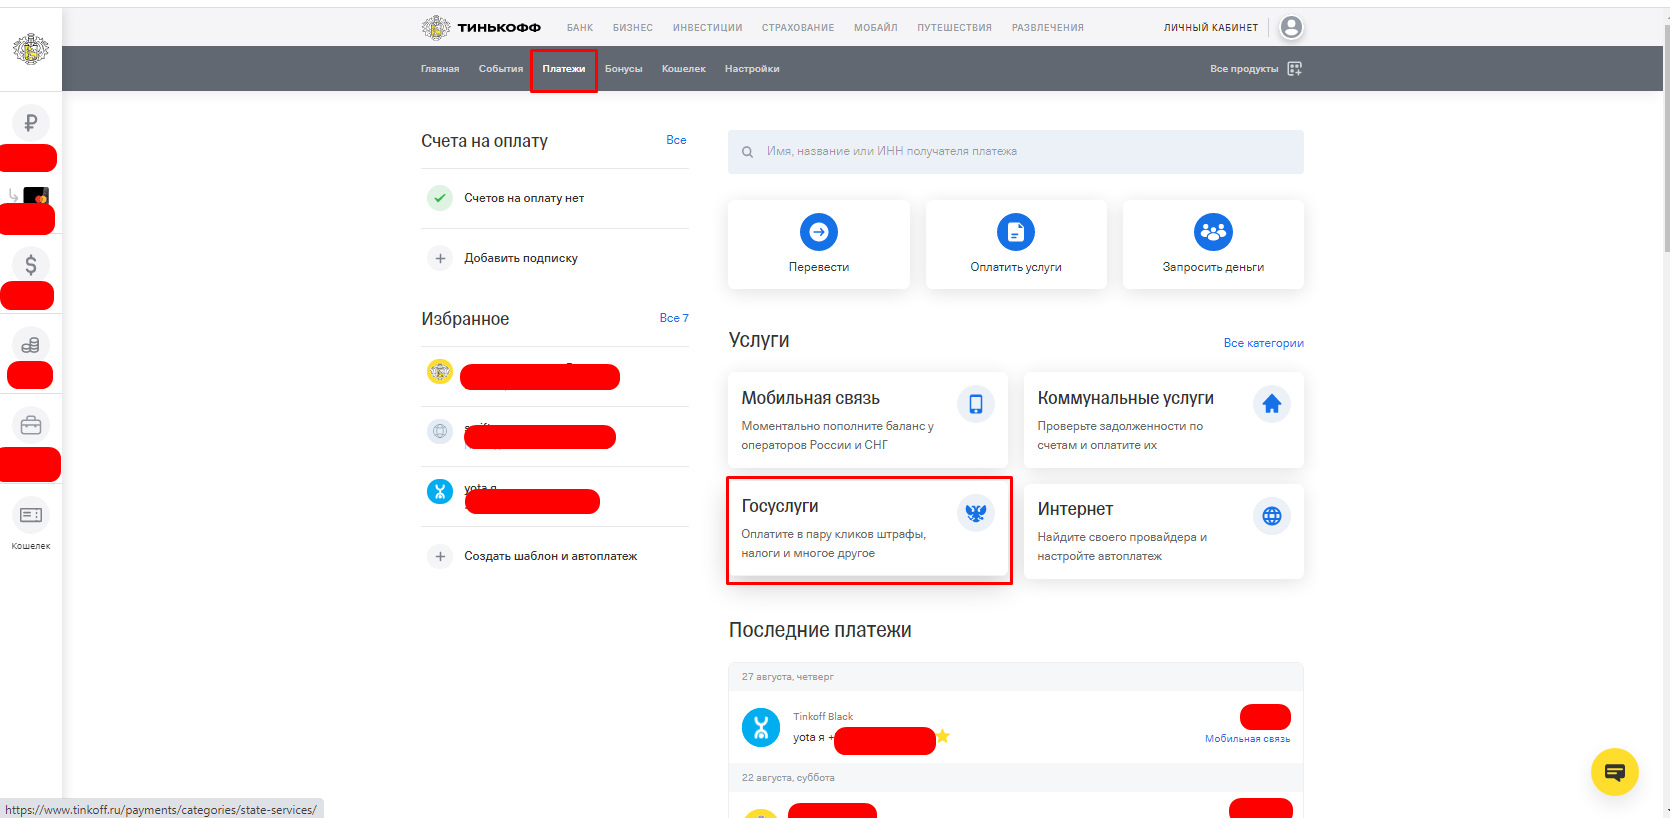Viewport: 1670px width, 818px height.
Task: Open the user profile avatar icon
Action: point(1291,27)
